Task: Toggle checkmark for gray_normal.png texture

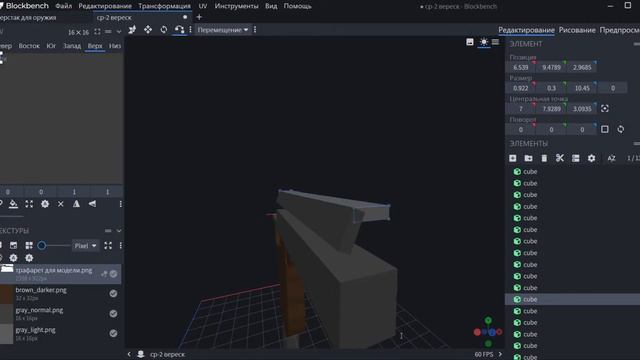Action: tap(113, 313)
